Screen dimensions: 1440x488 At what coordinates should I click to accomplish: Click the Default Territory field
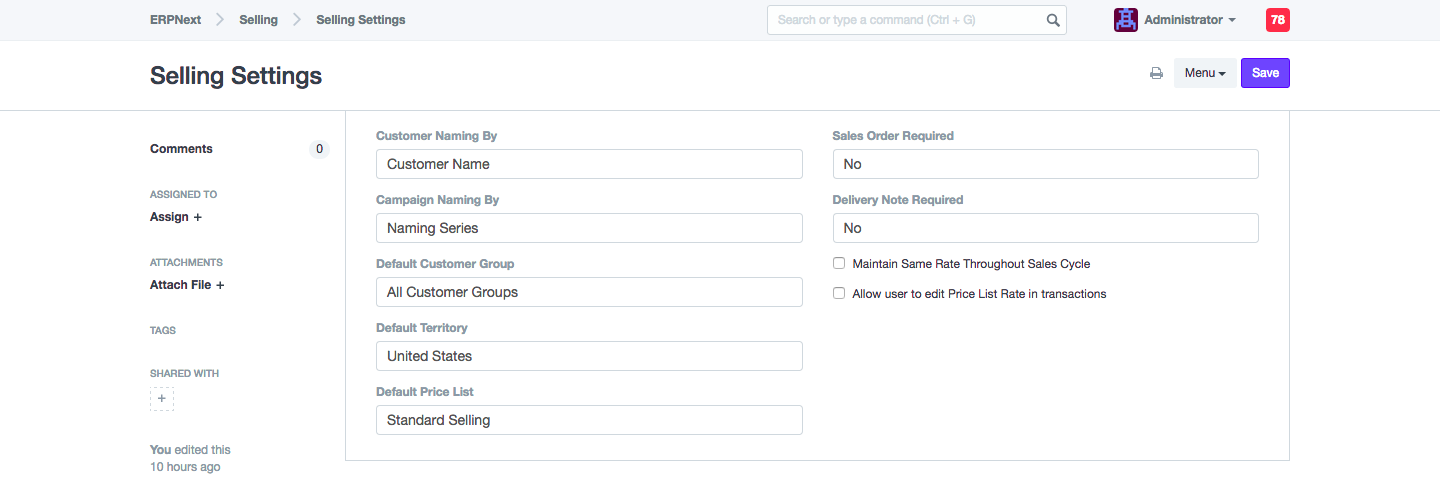(589, 356)
